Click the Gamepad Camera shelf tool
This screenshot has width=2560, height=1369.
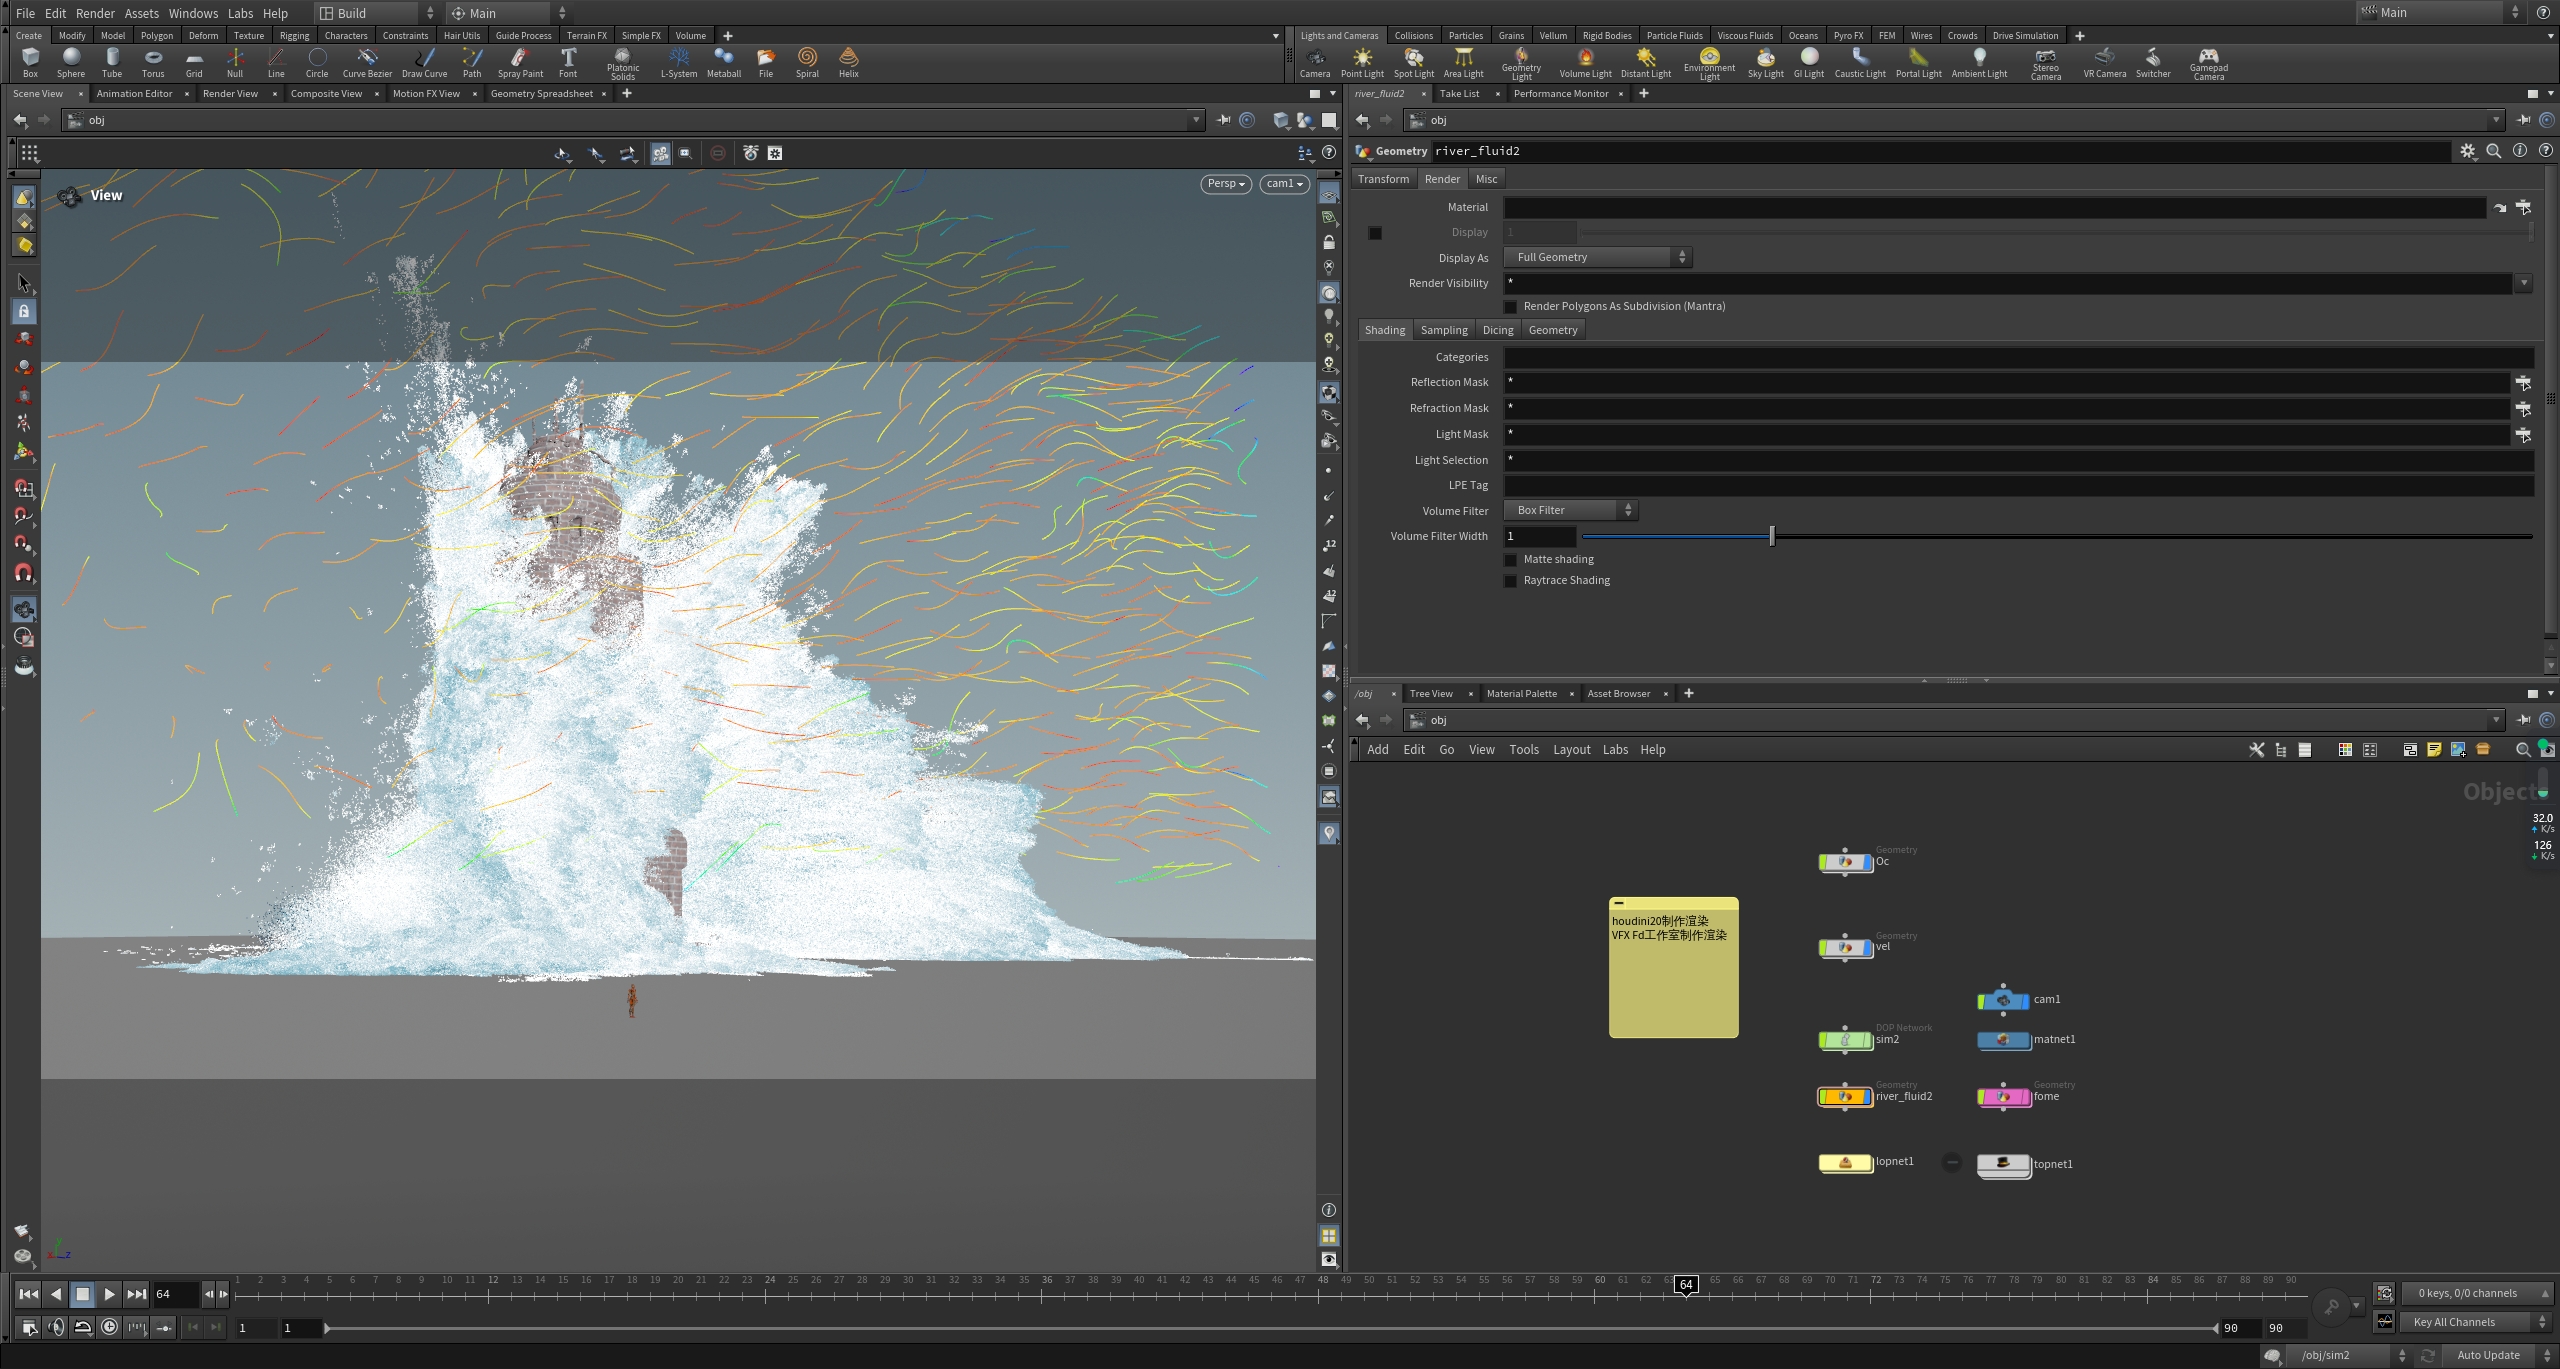tap(2209, 62)
